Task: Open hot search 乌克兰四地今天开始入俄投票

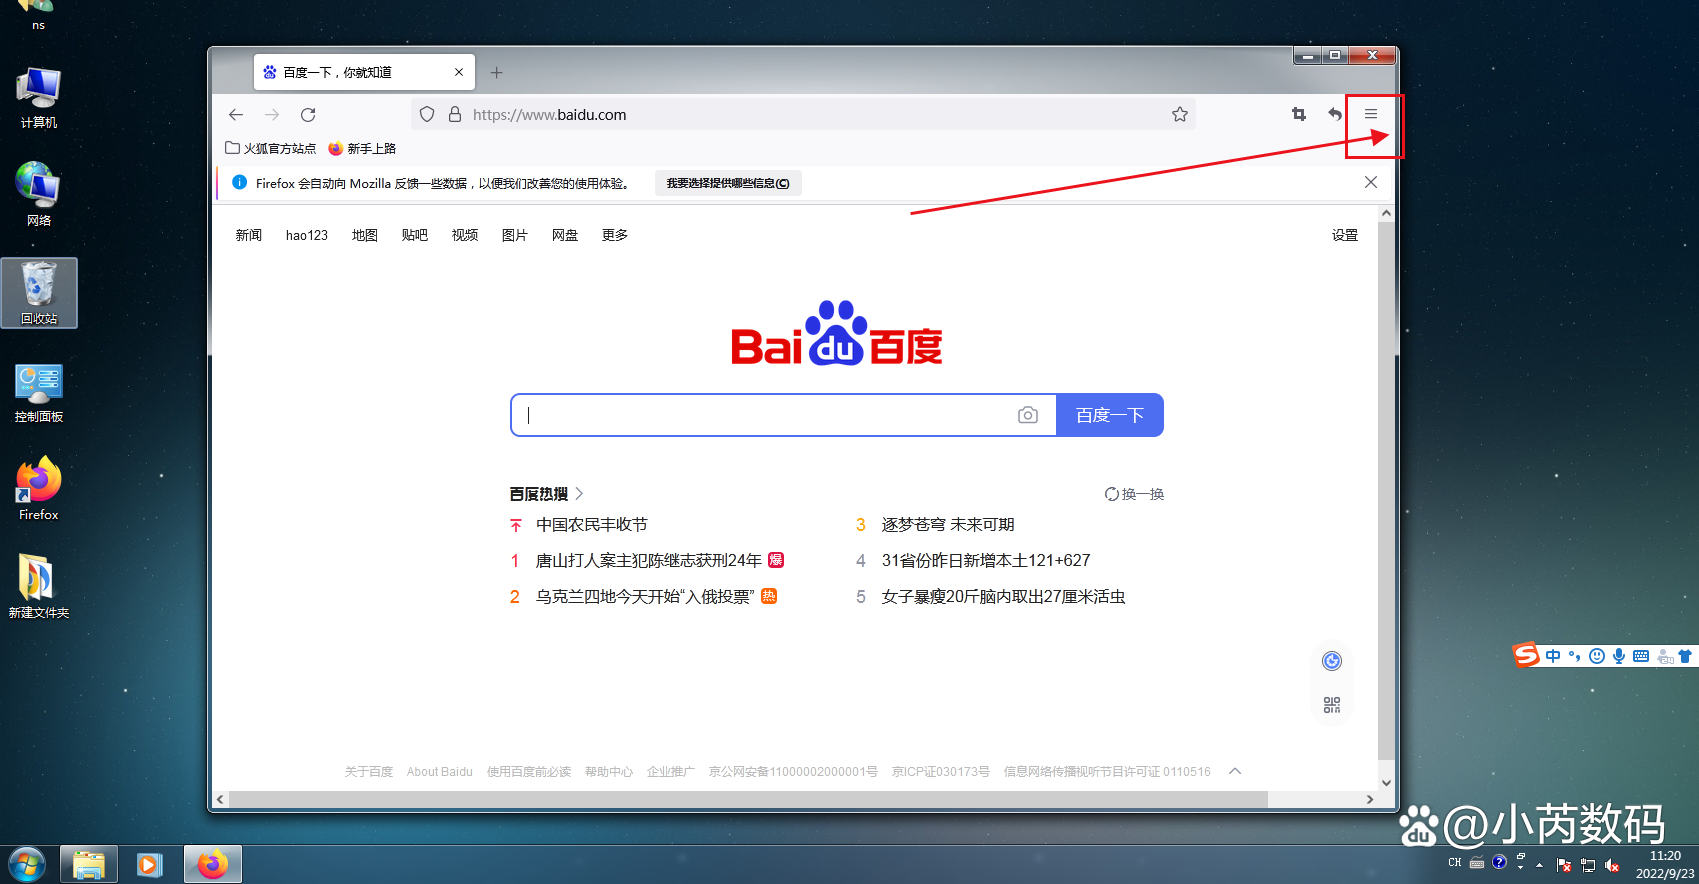Action: point(645,597)
